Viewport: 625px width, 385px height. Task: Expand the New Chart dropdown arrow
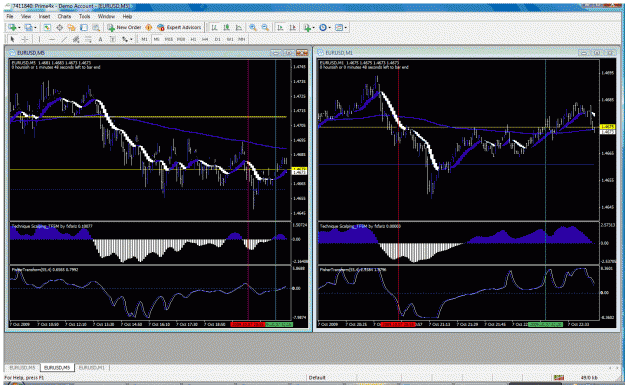(19, 28)
